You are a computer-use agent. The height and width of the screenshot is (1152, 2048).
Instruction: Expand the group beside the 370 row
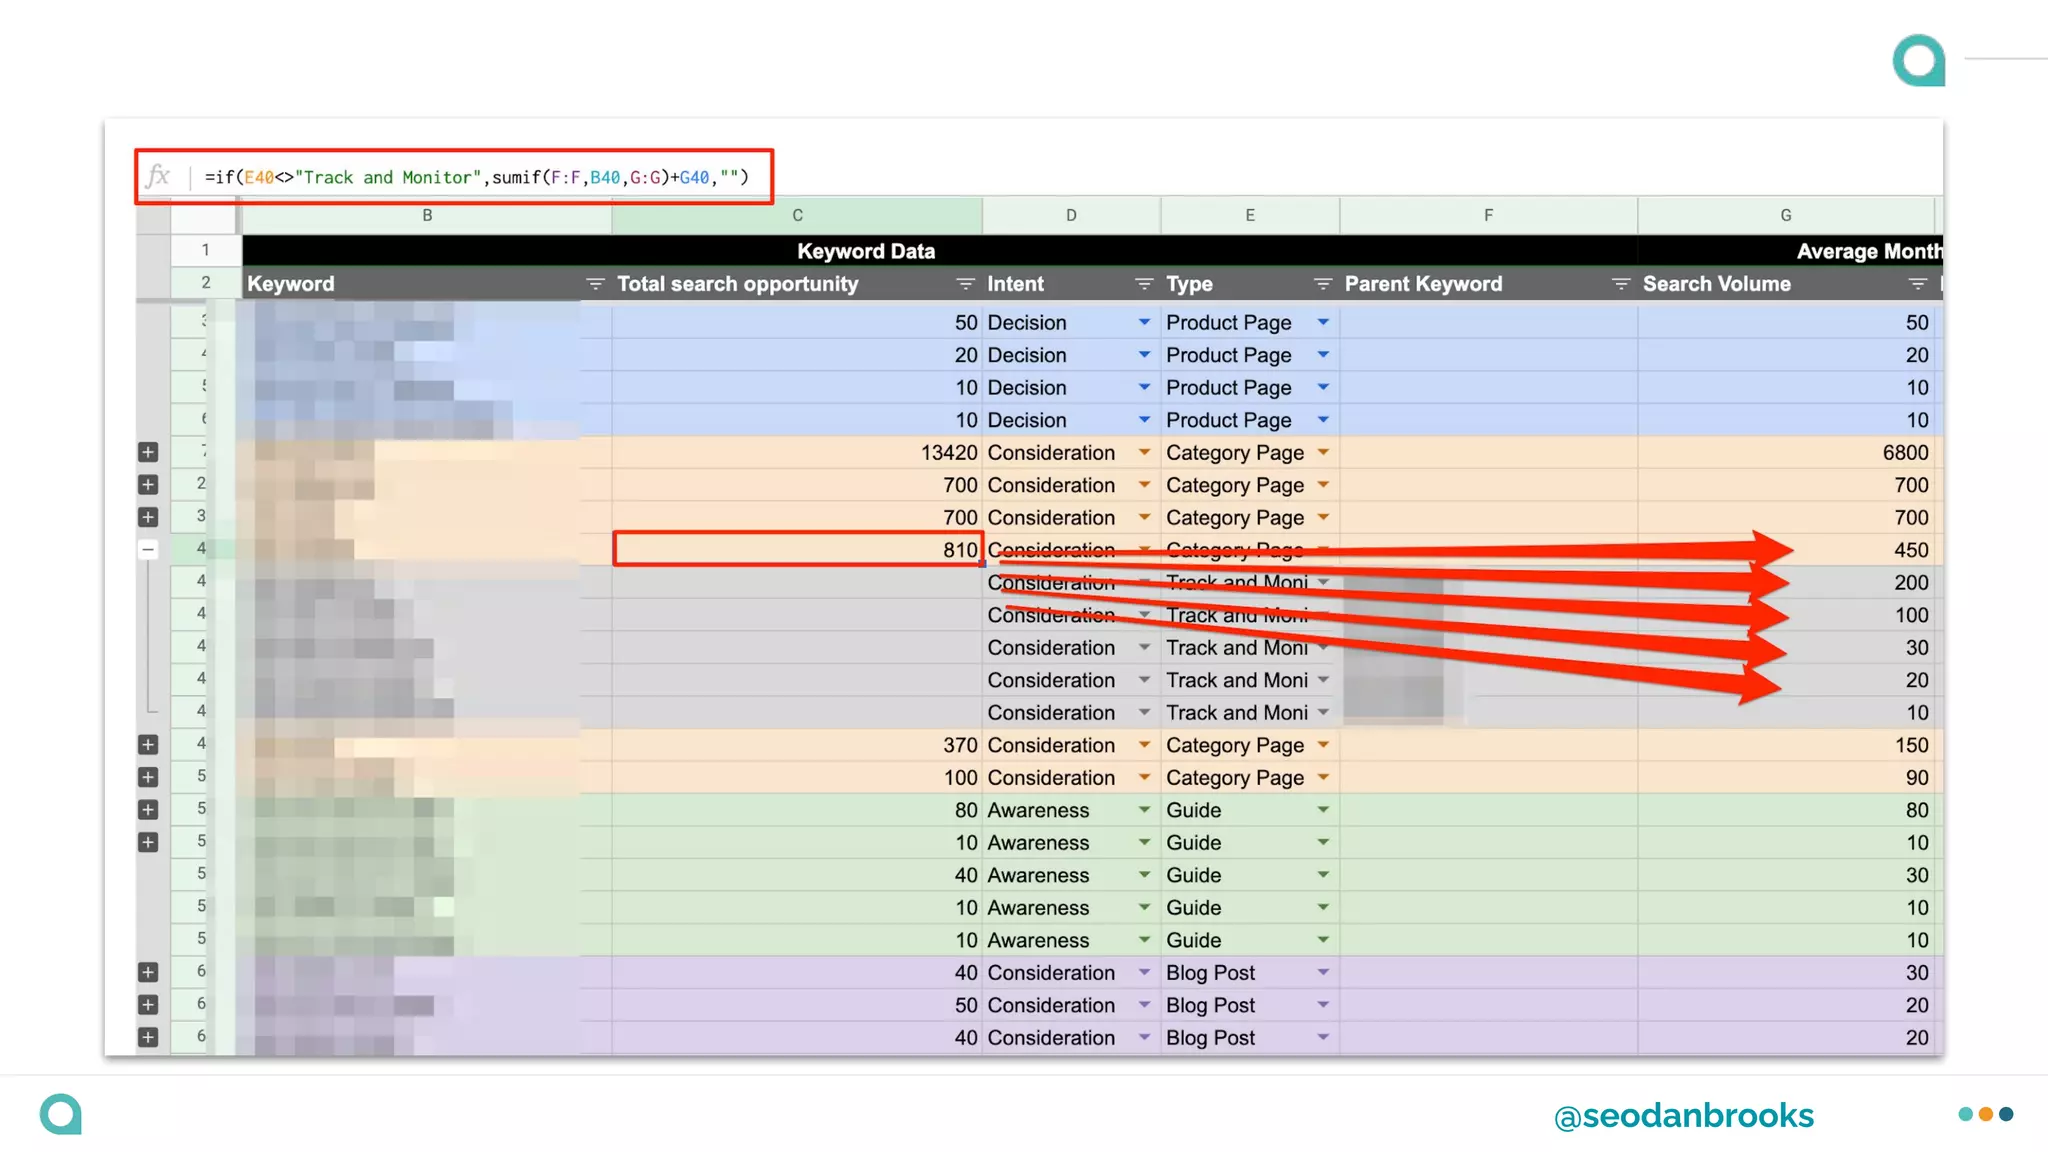point(148,745)
